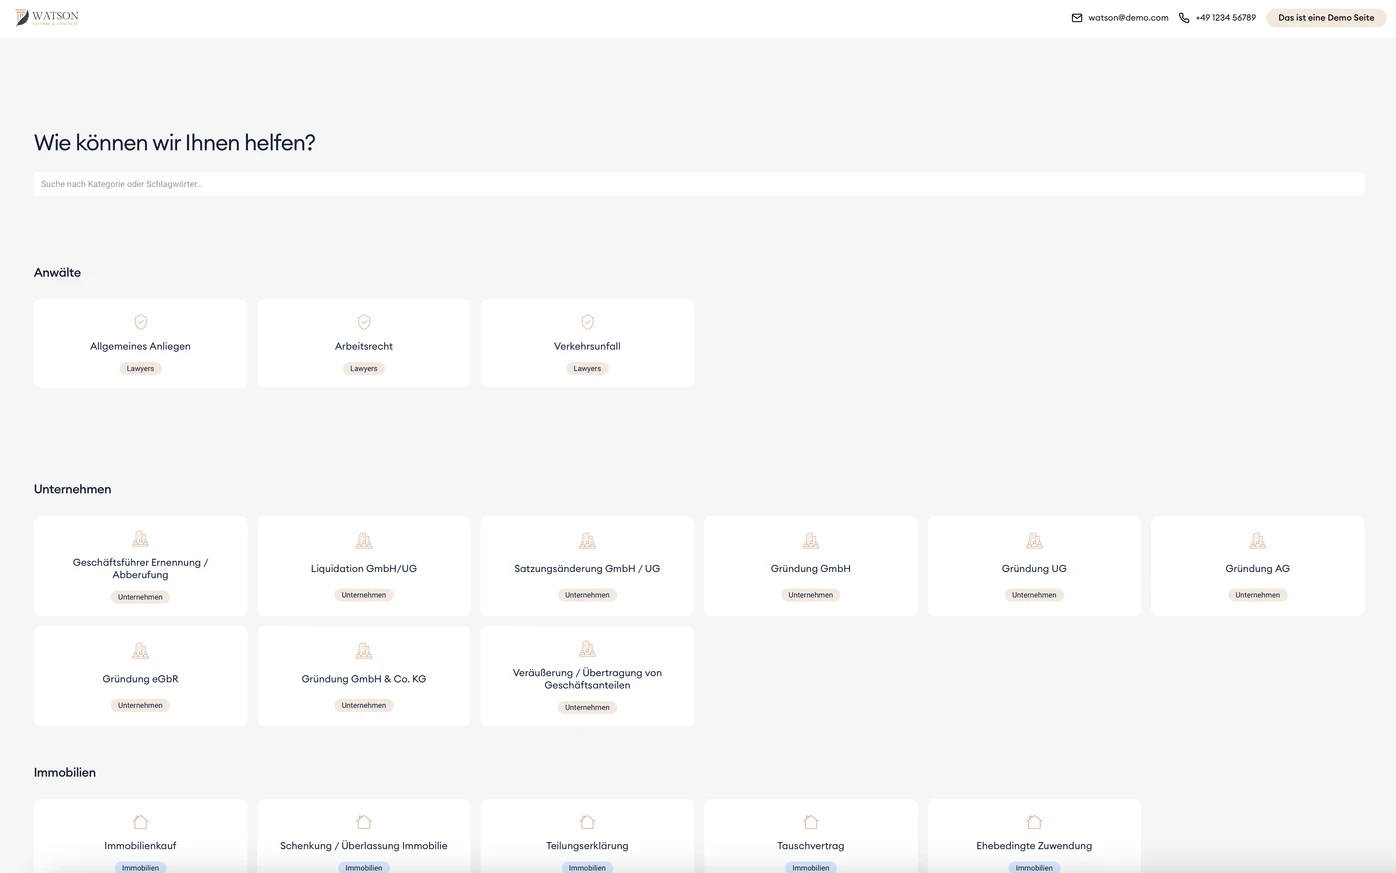Click the shield icon on Verkehrsunfall card
Image resolution: width=1396 pixels, height=873 pixels.
588,322
